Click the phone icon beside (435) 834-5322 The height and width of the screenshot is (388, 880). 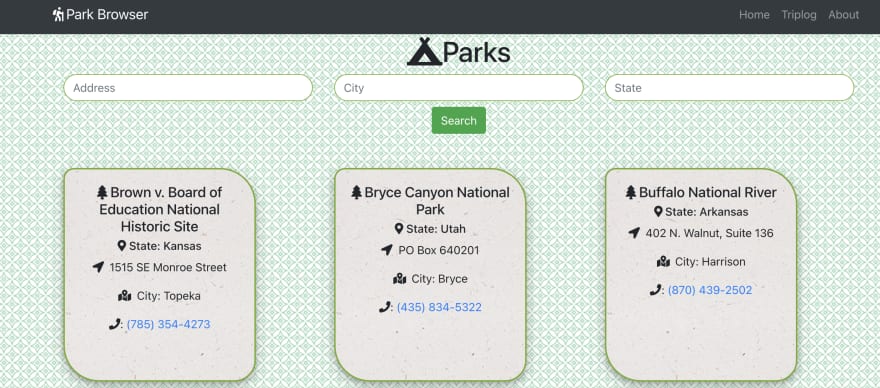pos(384,307)
